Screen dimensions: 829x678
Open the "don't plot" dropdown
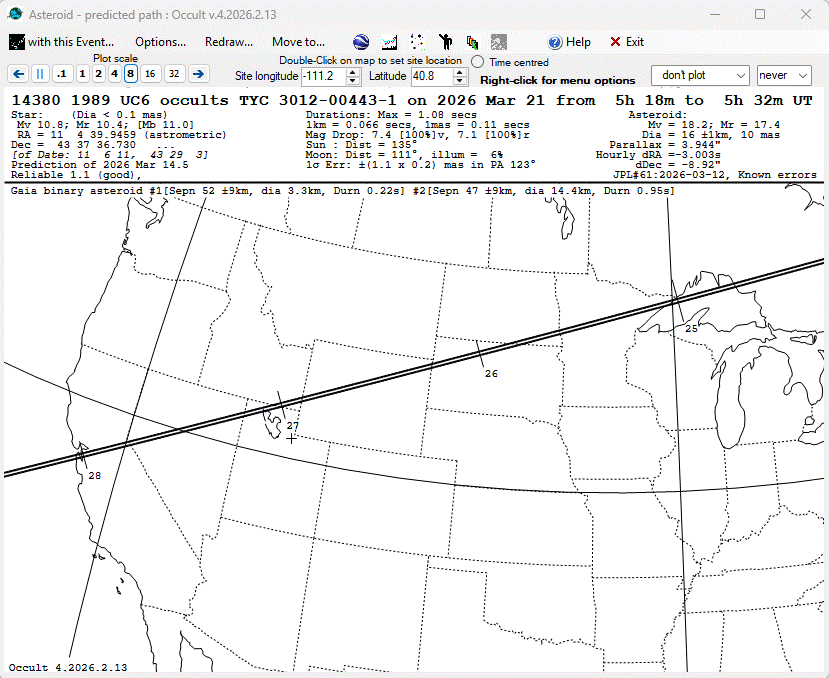point(700,76)
